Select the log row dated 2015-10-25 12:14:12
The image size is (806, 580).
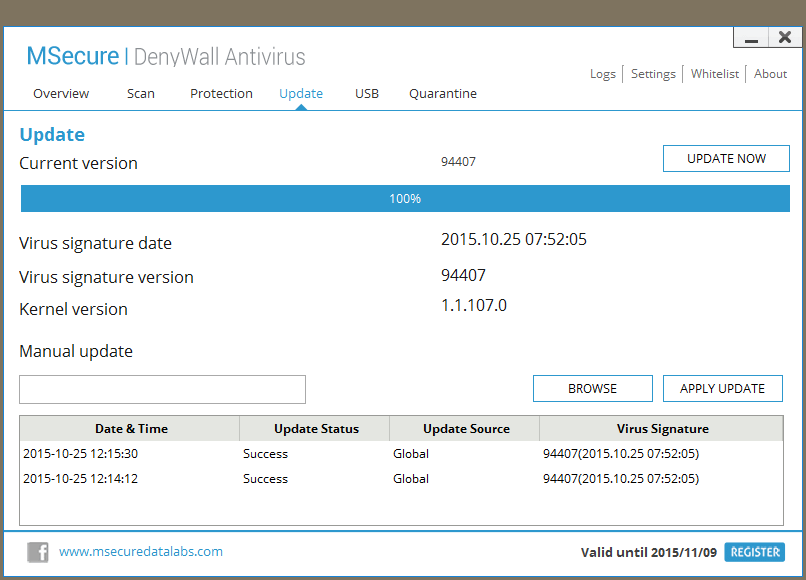(x=401, y=479)
